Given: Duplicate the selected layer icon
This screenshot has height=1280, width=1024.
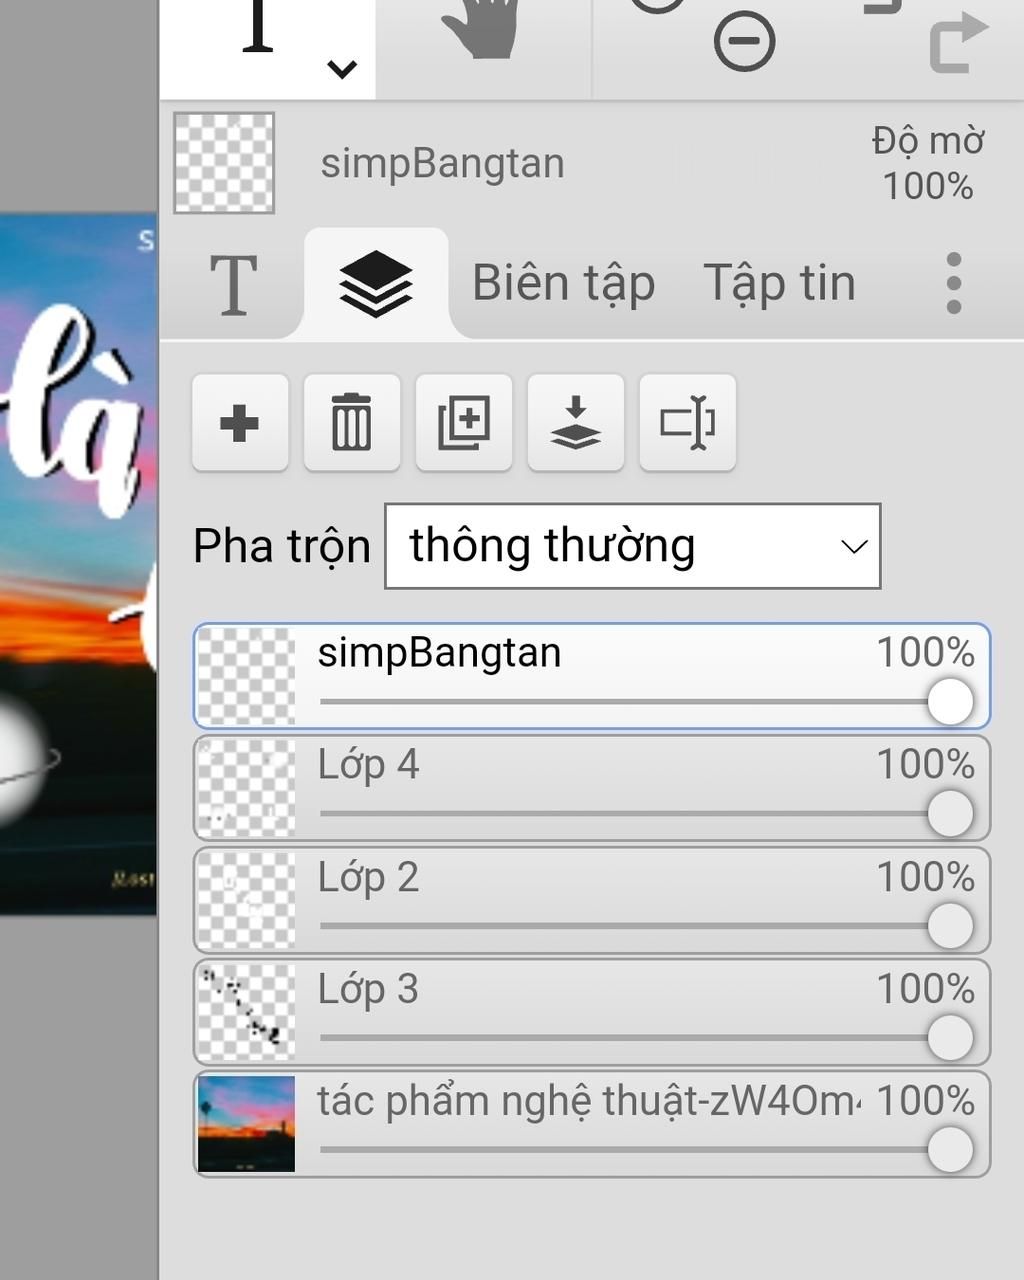Looking at the screenshot, I should (464, 423).
